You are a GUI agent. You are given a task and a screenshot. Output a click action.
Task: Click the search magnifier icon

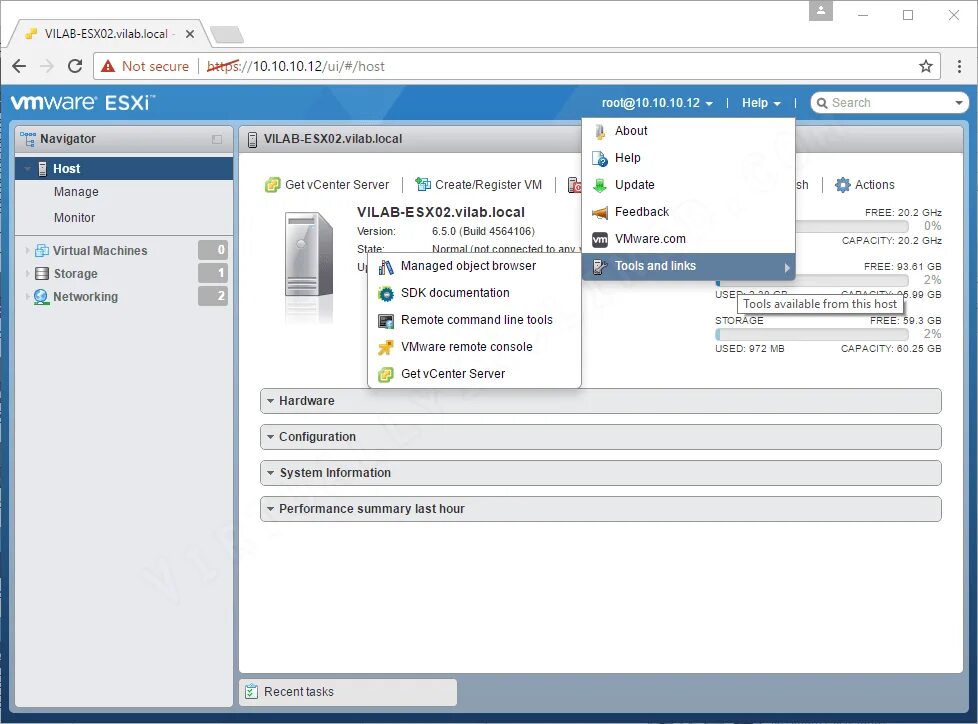point(821,102)
